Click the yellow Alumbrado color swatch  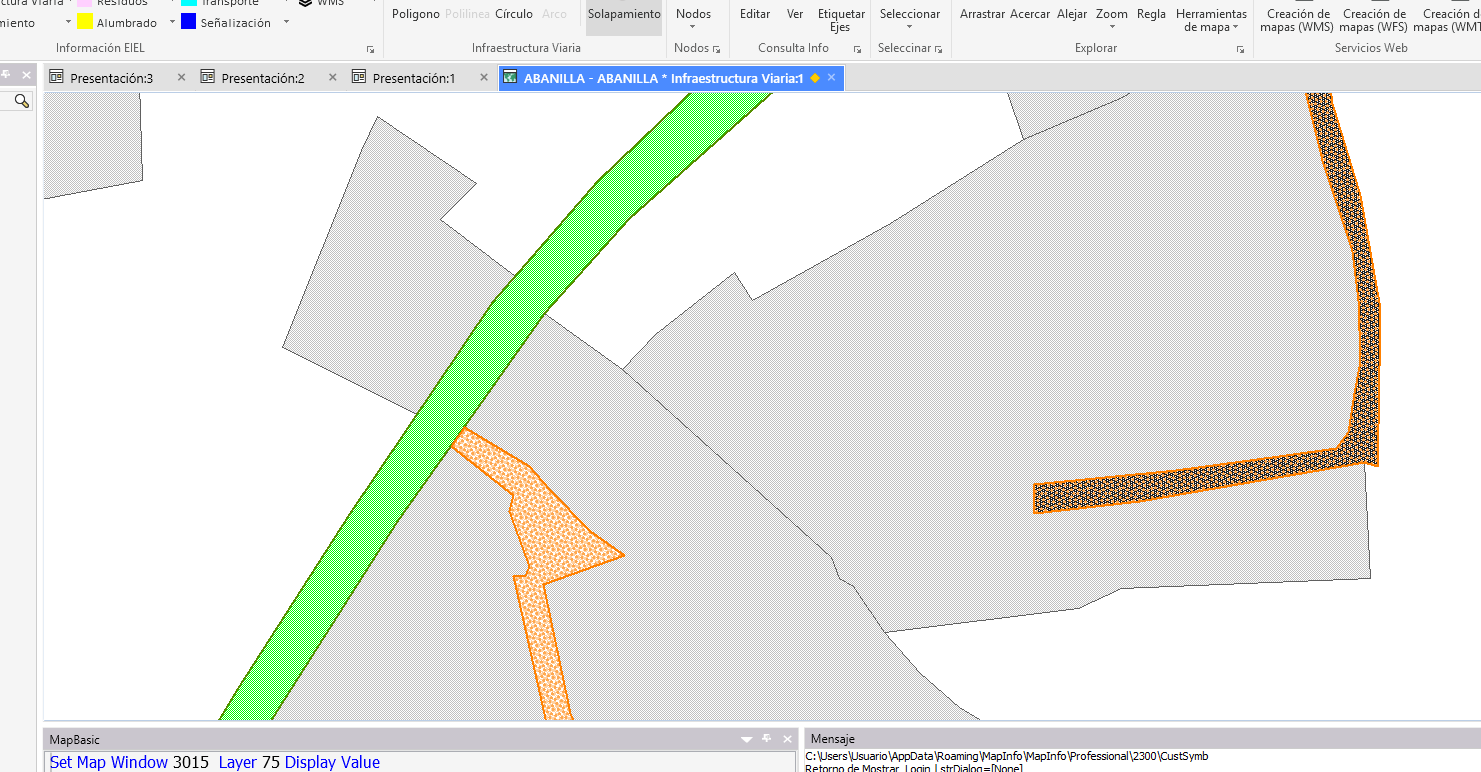point(85,22)
